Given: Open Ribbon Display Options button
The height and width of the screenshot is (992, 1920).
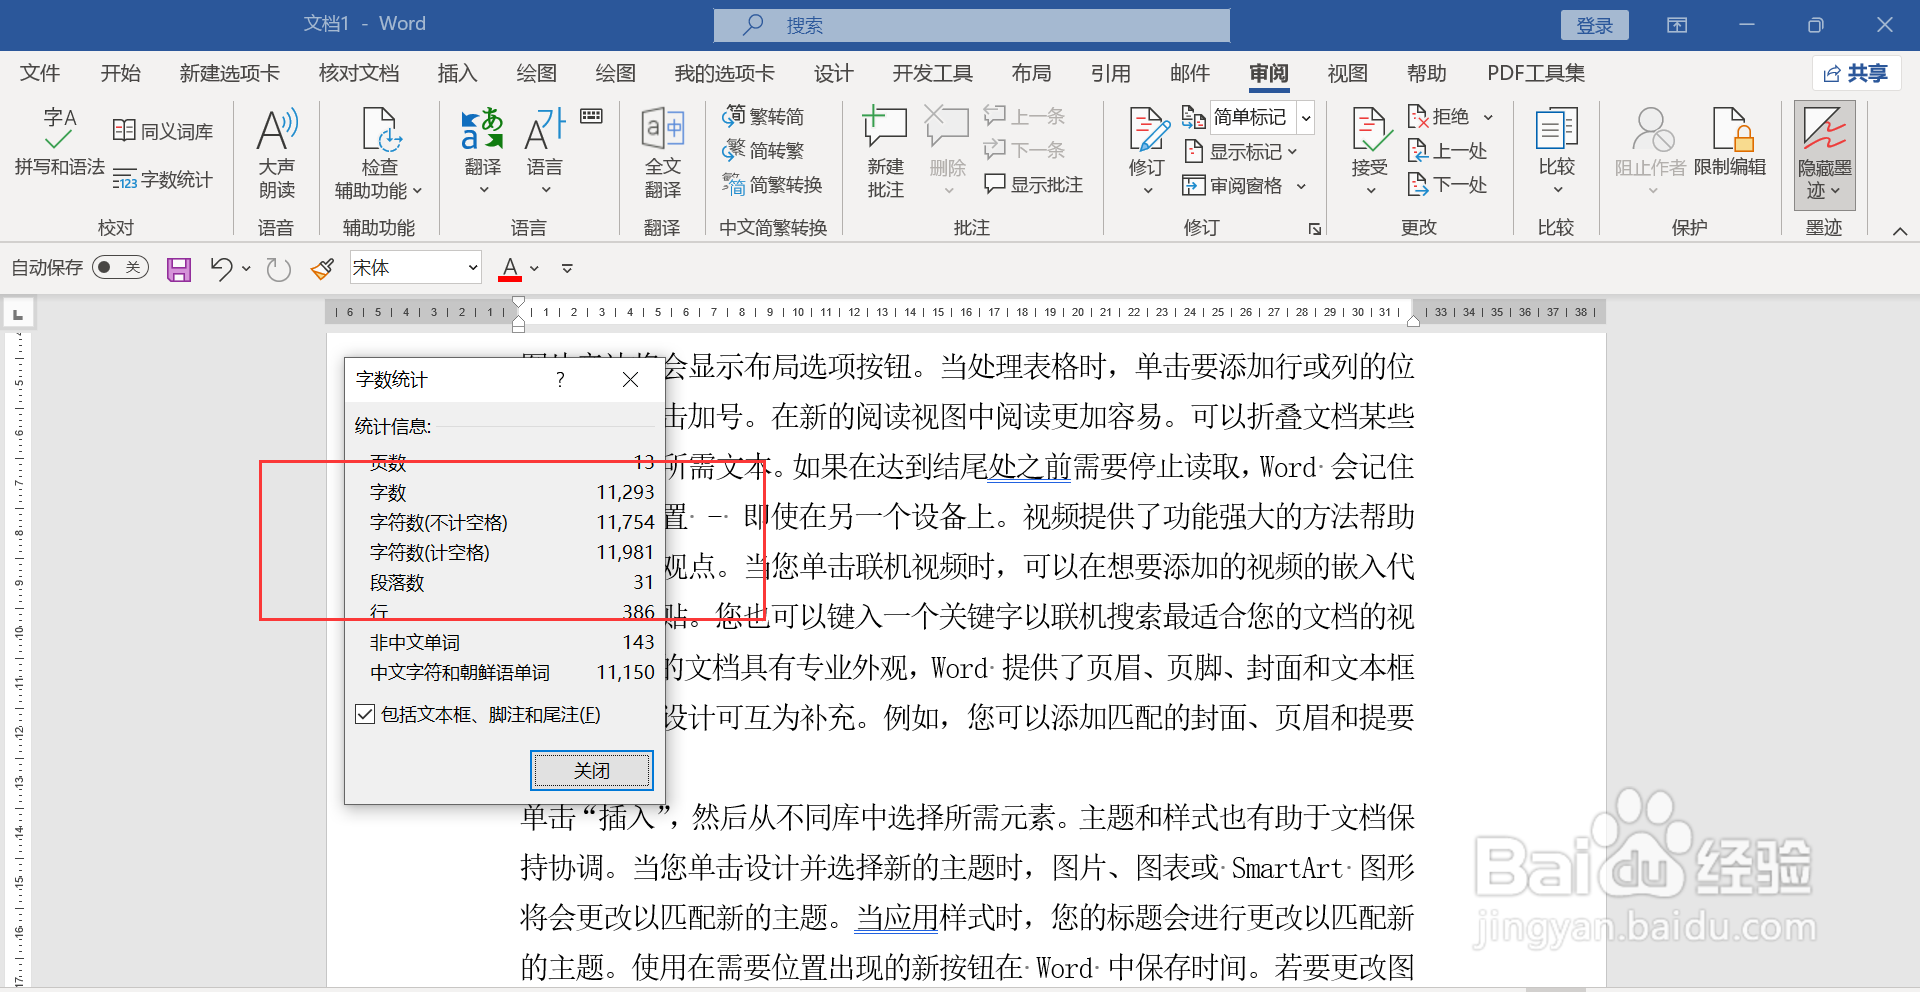Looking at the screenshot, I should coord(1677,25).
